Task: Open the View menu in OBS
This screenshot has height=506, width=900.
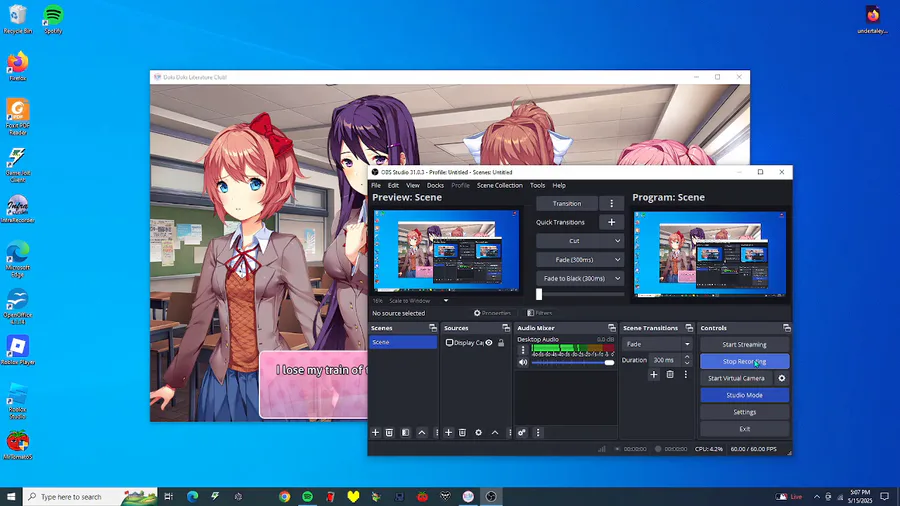Action: pyautogui.click(x=413, y=185)
